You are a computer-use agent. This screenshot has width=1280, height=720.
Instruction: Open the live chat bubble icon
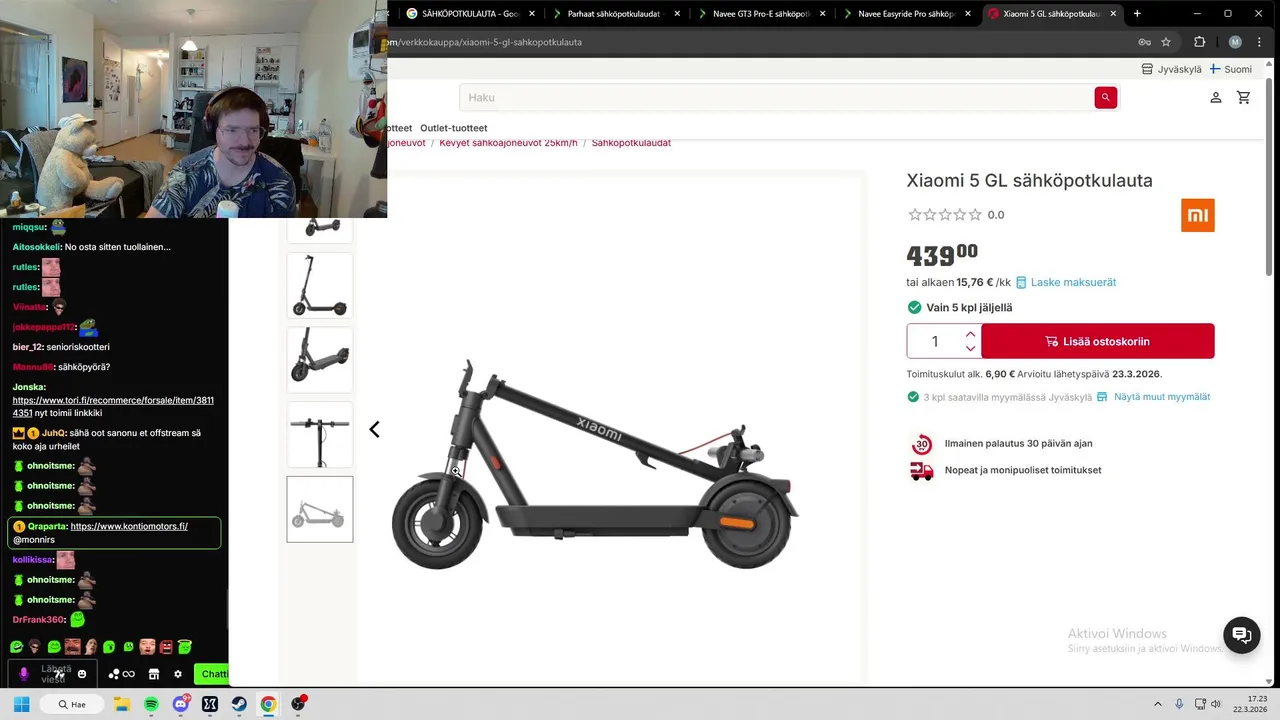click(x=1242, y=635)
